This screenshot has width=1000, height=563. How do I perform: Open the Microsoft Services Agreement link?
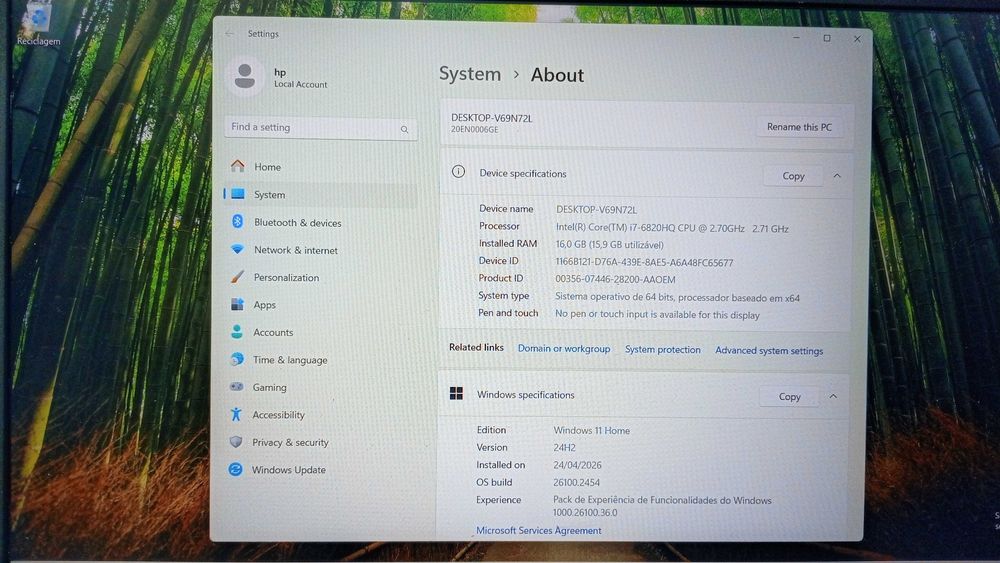tap(539, 530)
